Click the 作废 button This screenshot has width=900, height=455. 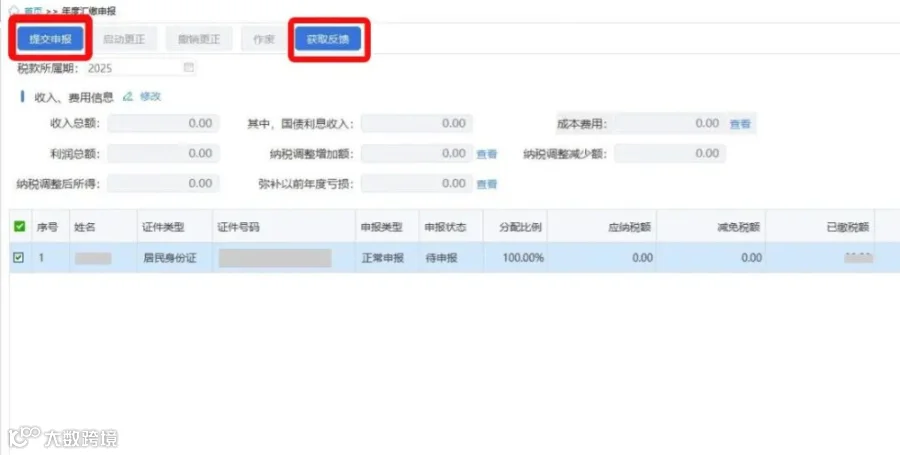[264, 39]
